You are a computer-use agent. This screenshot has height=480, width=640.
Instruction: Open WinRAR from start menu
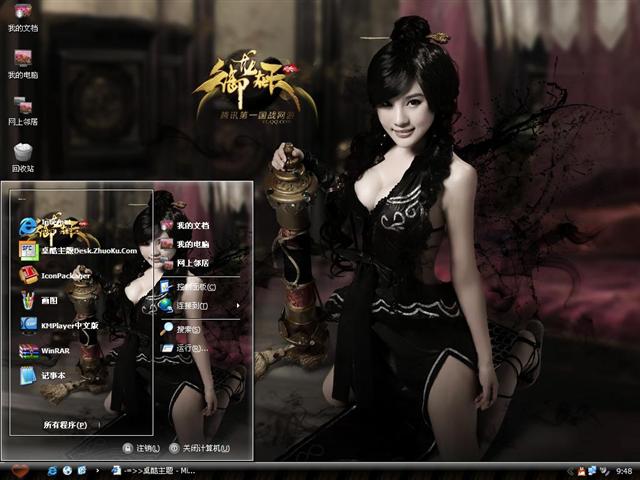(44, 351)
